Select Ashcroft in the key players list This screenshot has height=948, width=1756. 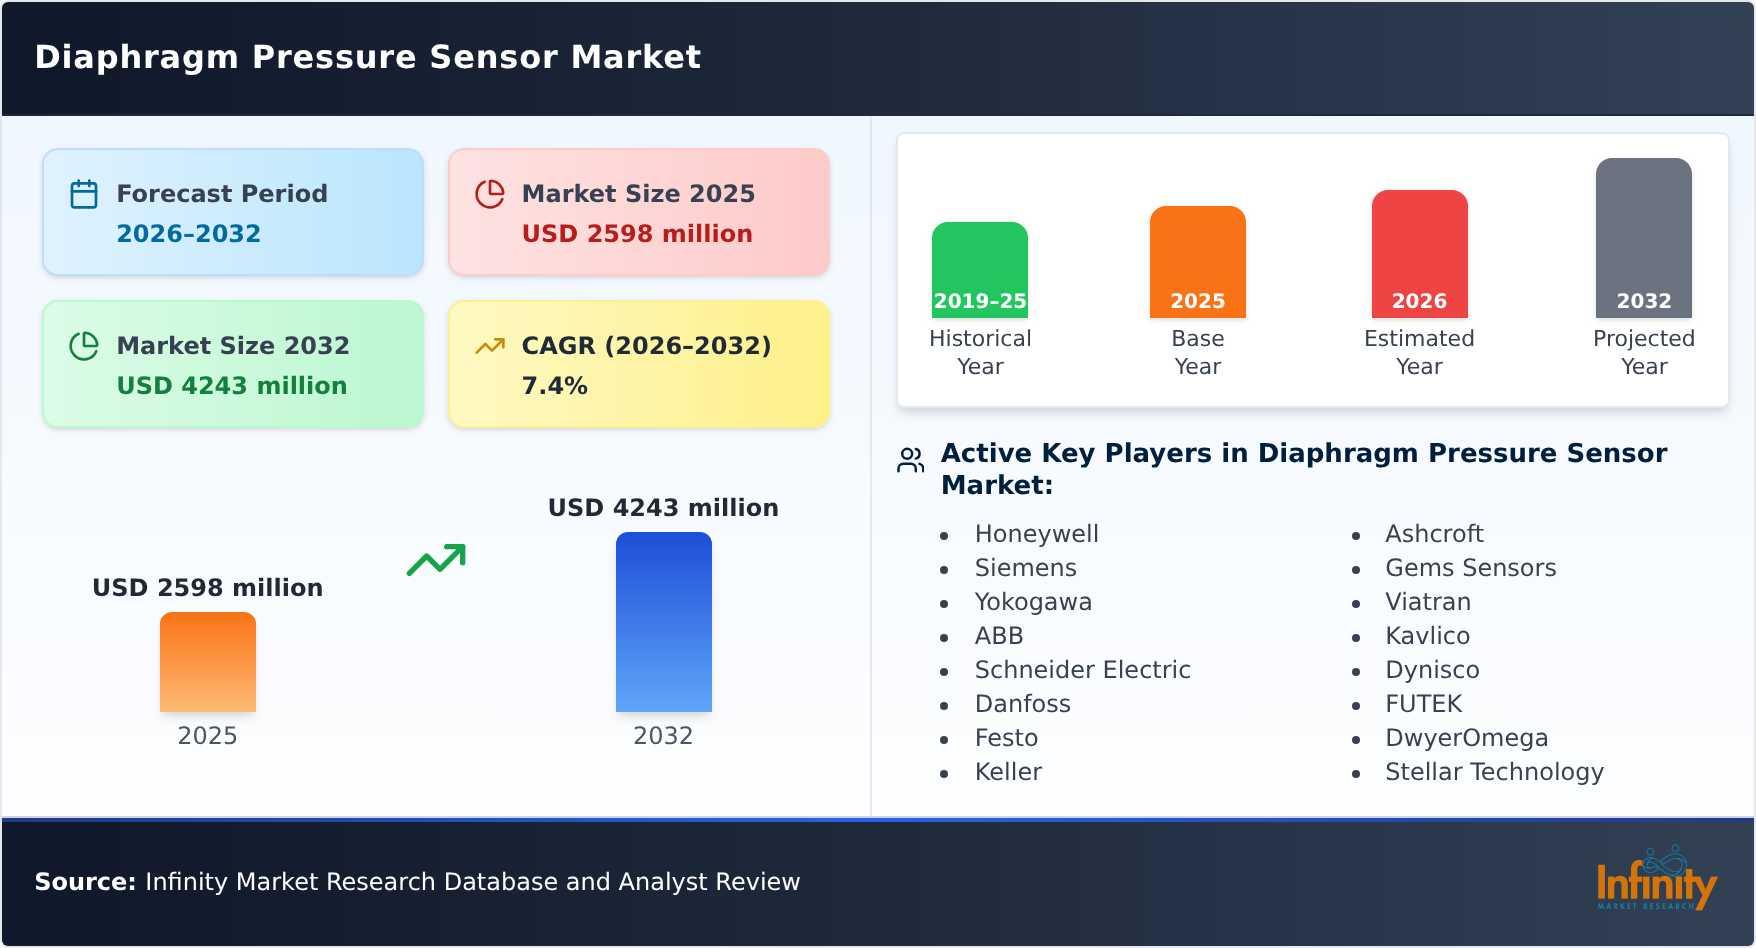click(x=1434, y=534)
